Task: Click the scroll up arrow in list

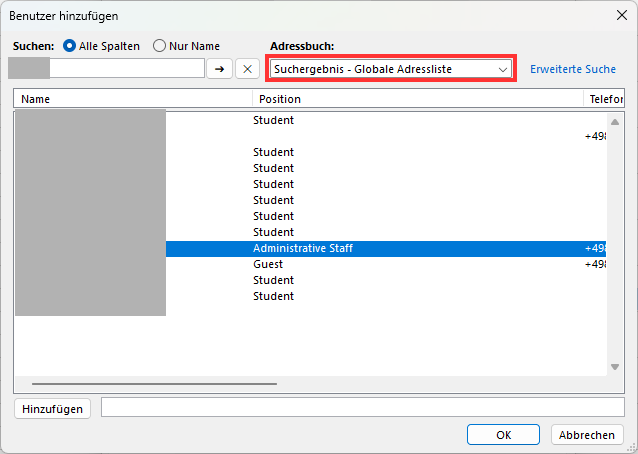Action: 615,122
